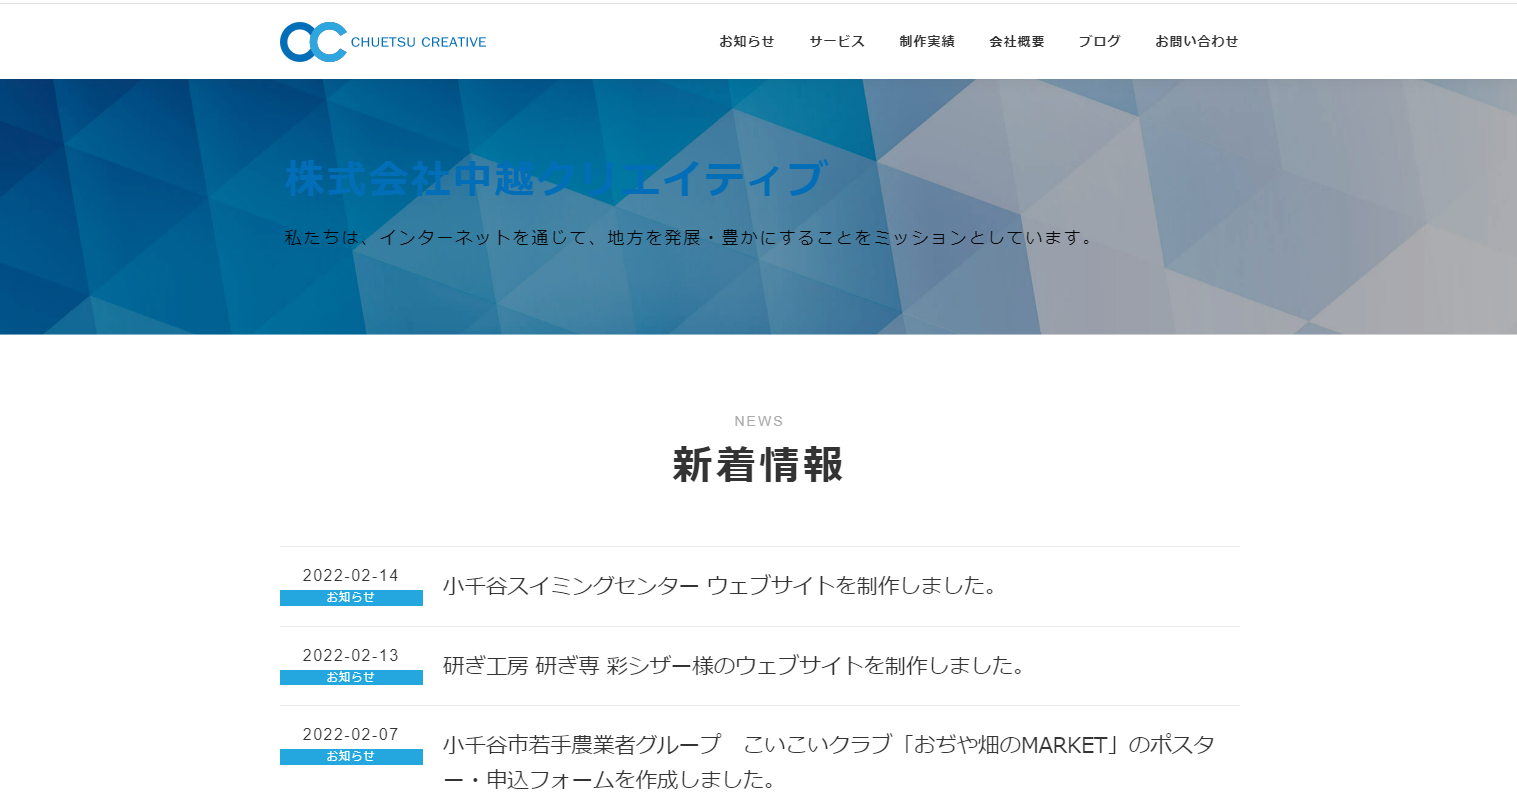Image resolution: width=1517 pixels, height=808 pixels.
Task: Click the mission statement text in hero banner
Action: pyautogui.click(x=690, y=238)
